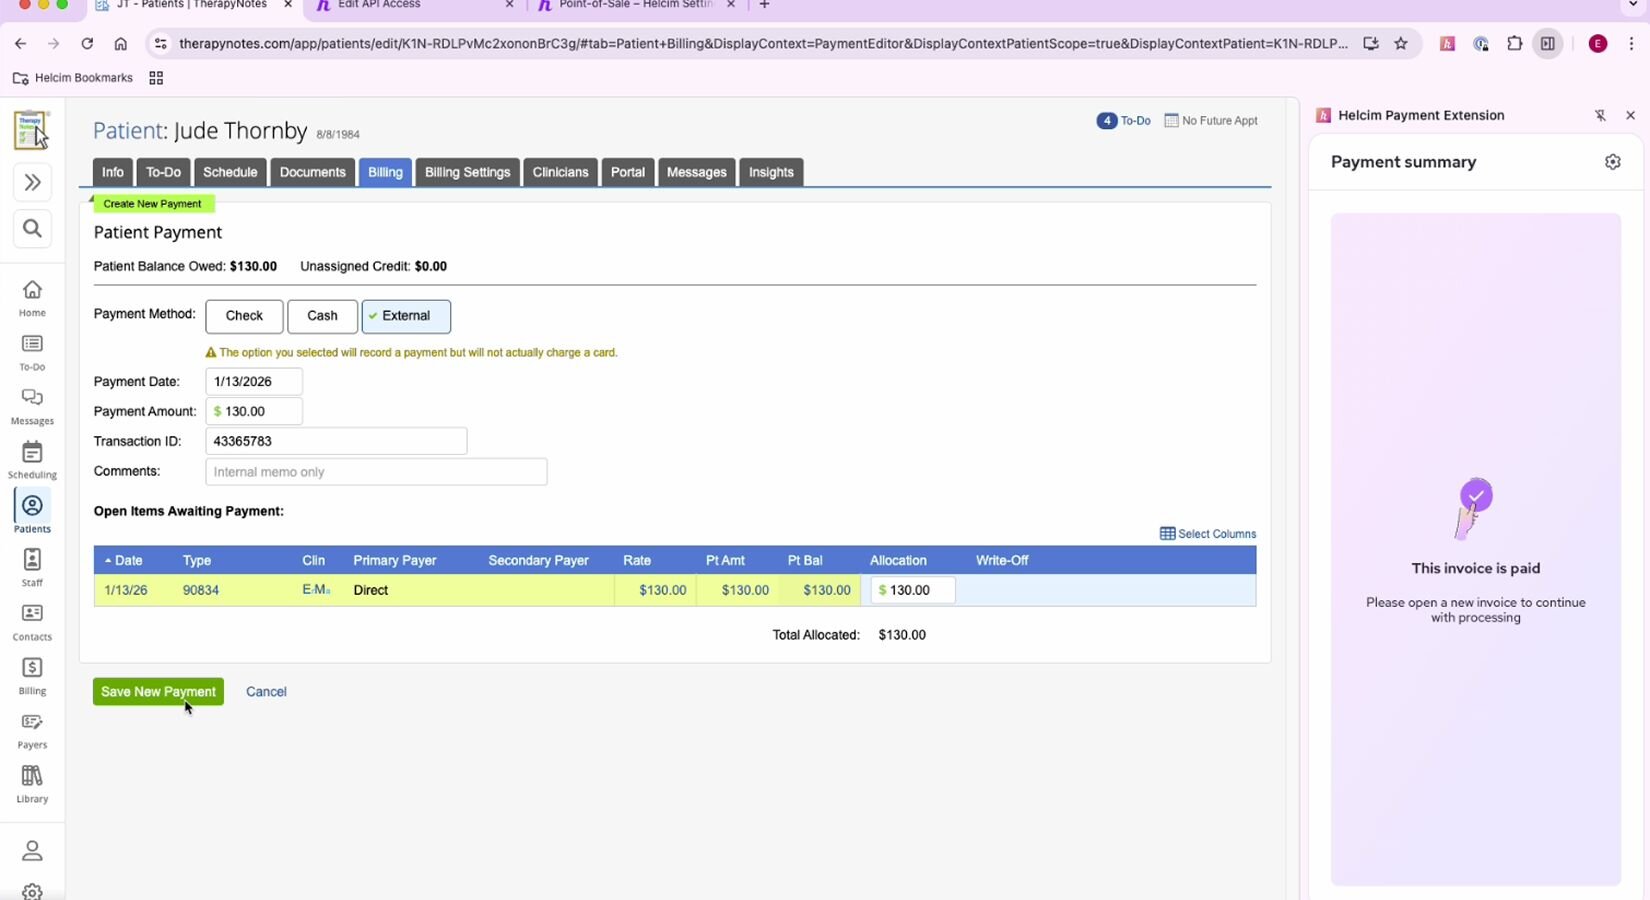
Task: Open the Payers sidebar icon
Action: [x=32, y=729]
